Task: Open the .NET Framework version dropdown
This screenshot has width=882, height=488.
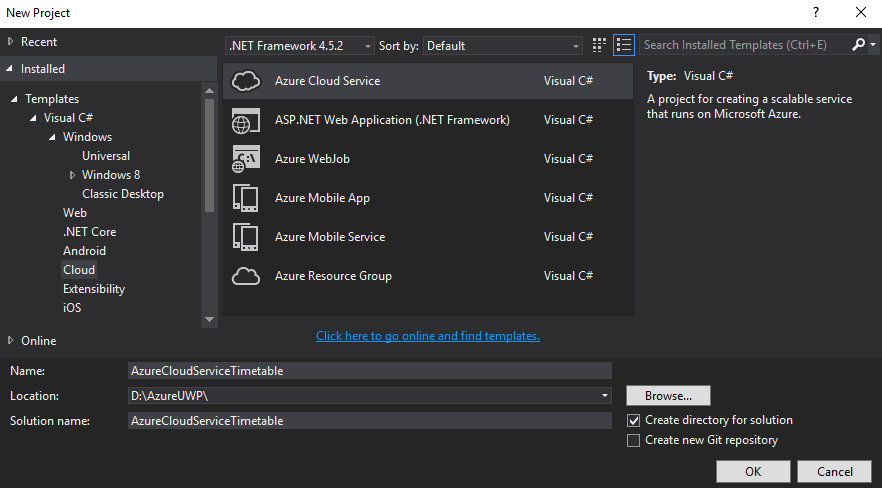Action: [300, 46]
